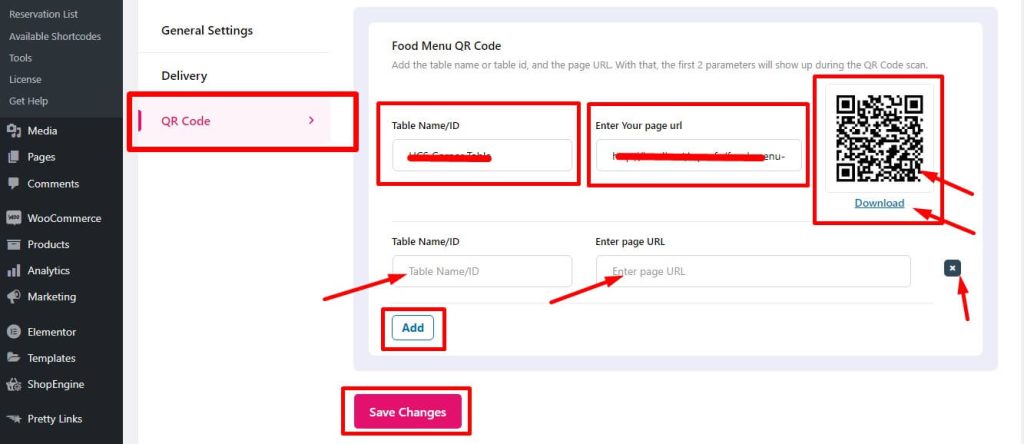Click the Comments bubble icon
This screenshot has height=444, width=1024.
(14, 183)
